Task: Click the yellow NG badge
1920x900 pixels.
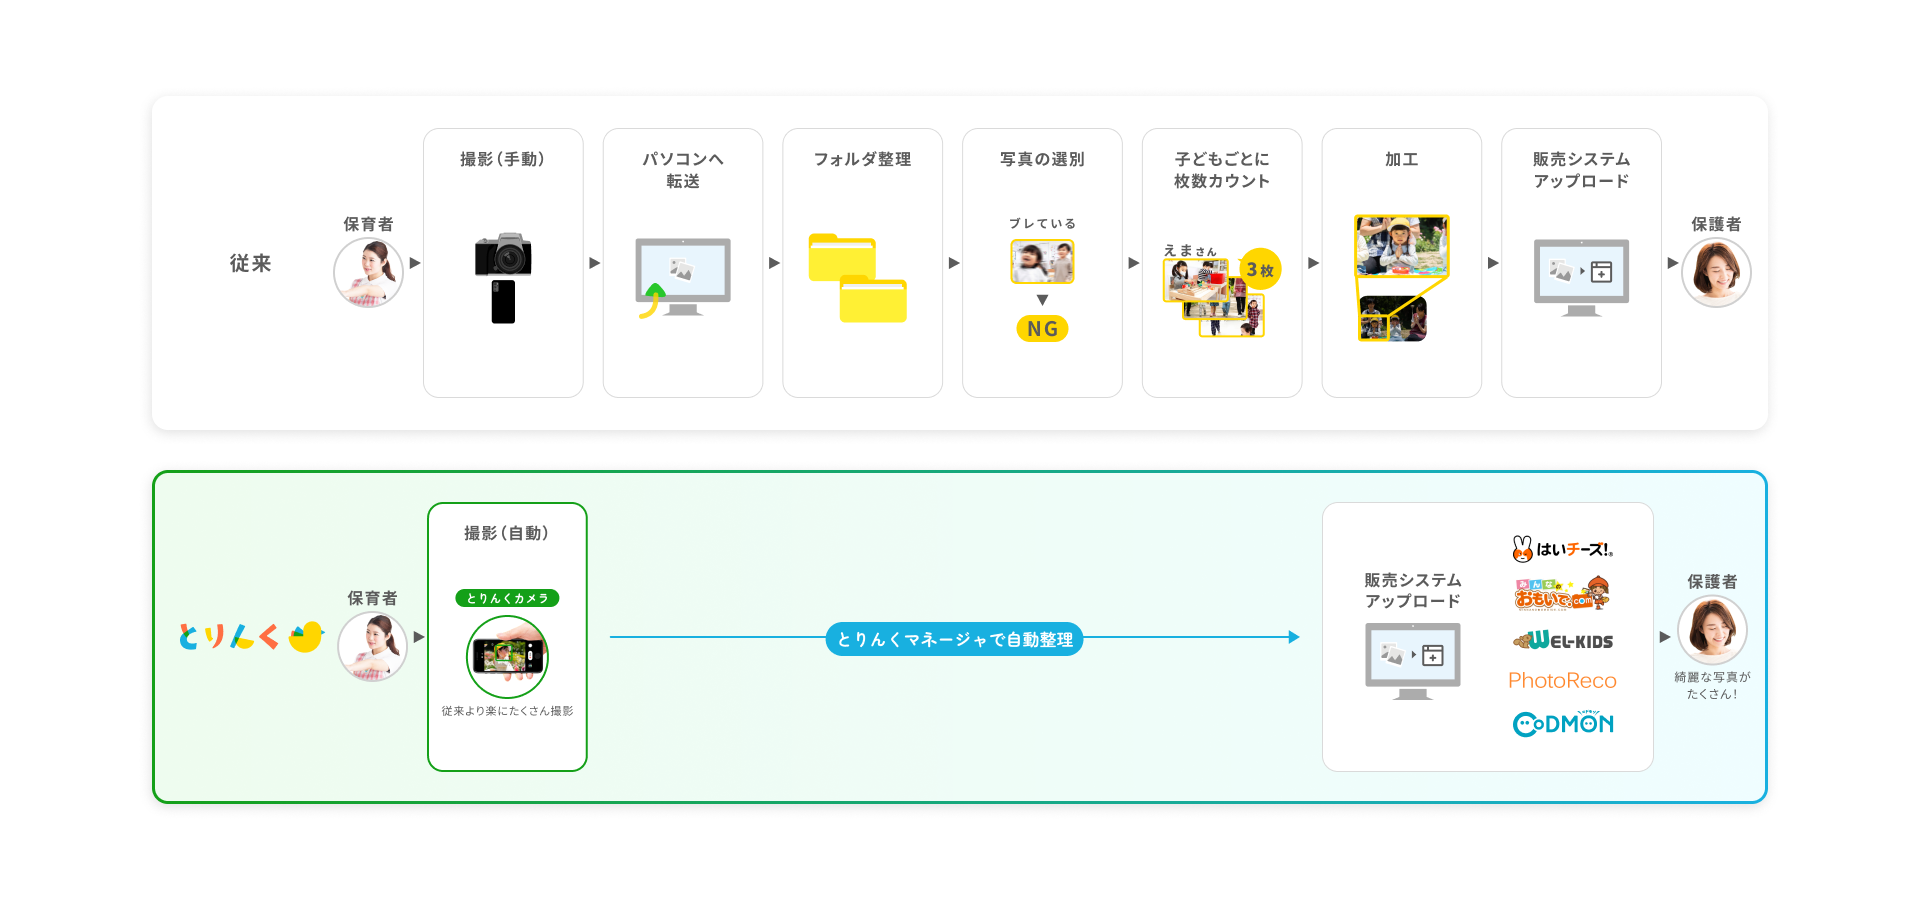Action: 1042,329
